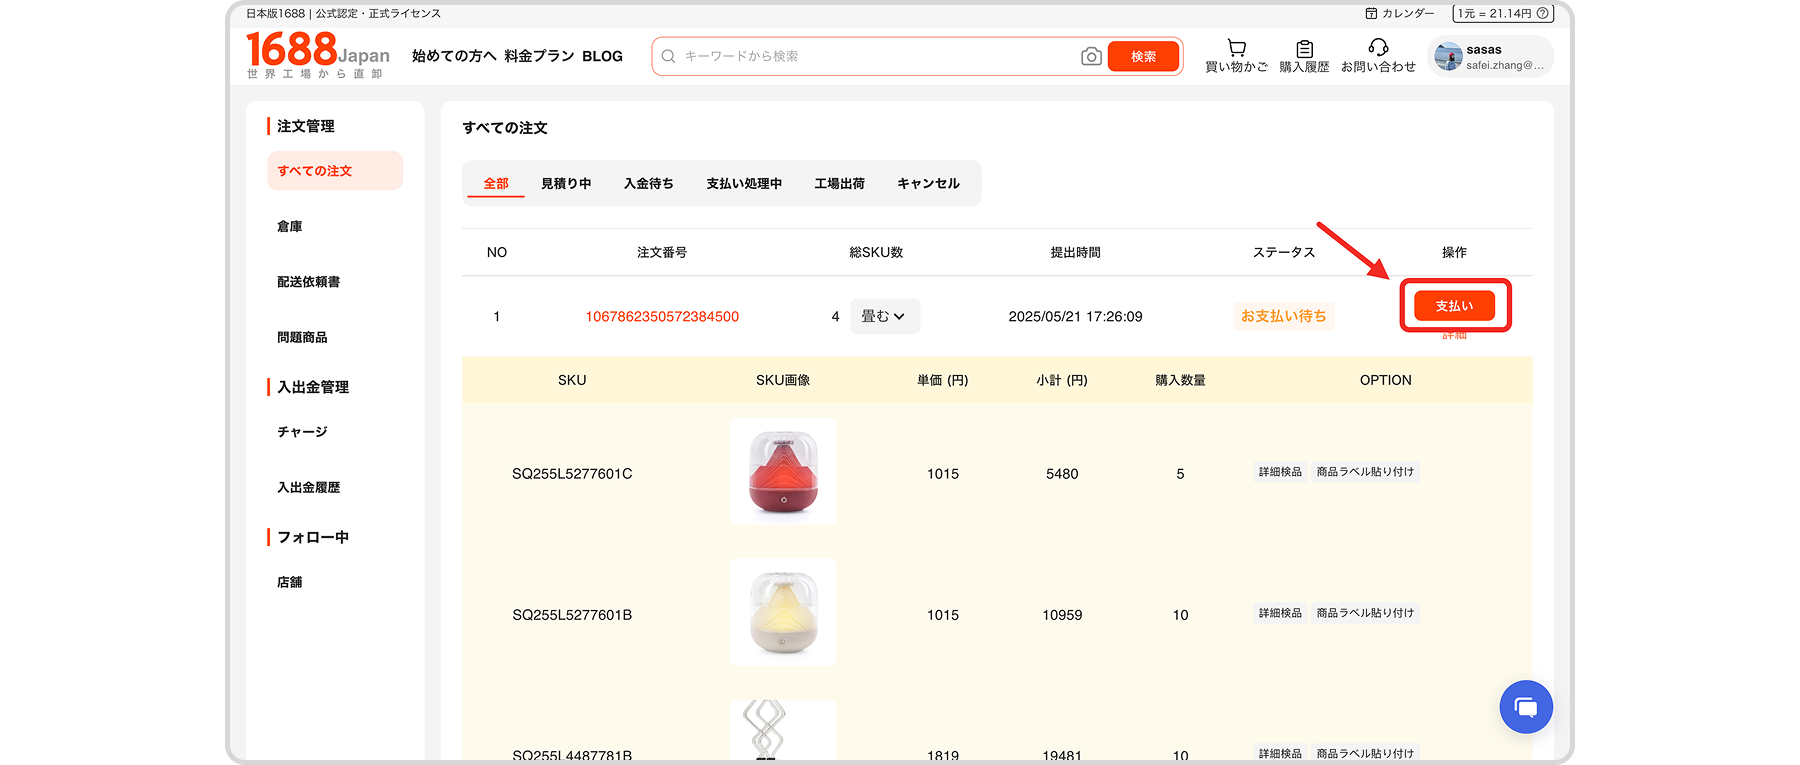Open user profile avatar sasas

[x=1448, y=56]
